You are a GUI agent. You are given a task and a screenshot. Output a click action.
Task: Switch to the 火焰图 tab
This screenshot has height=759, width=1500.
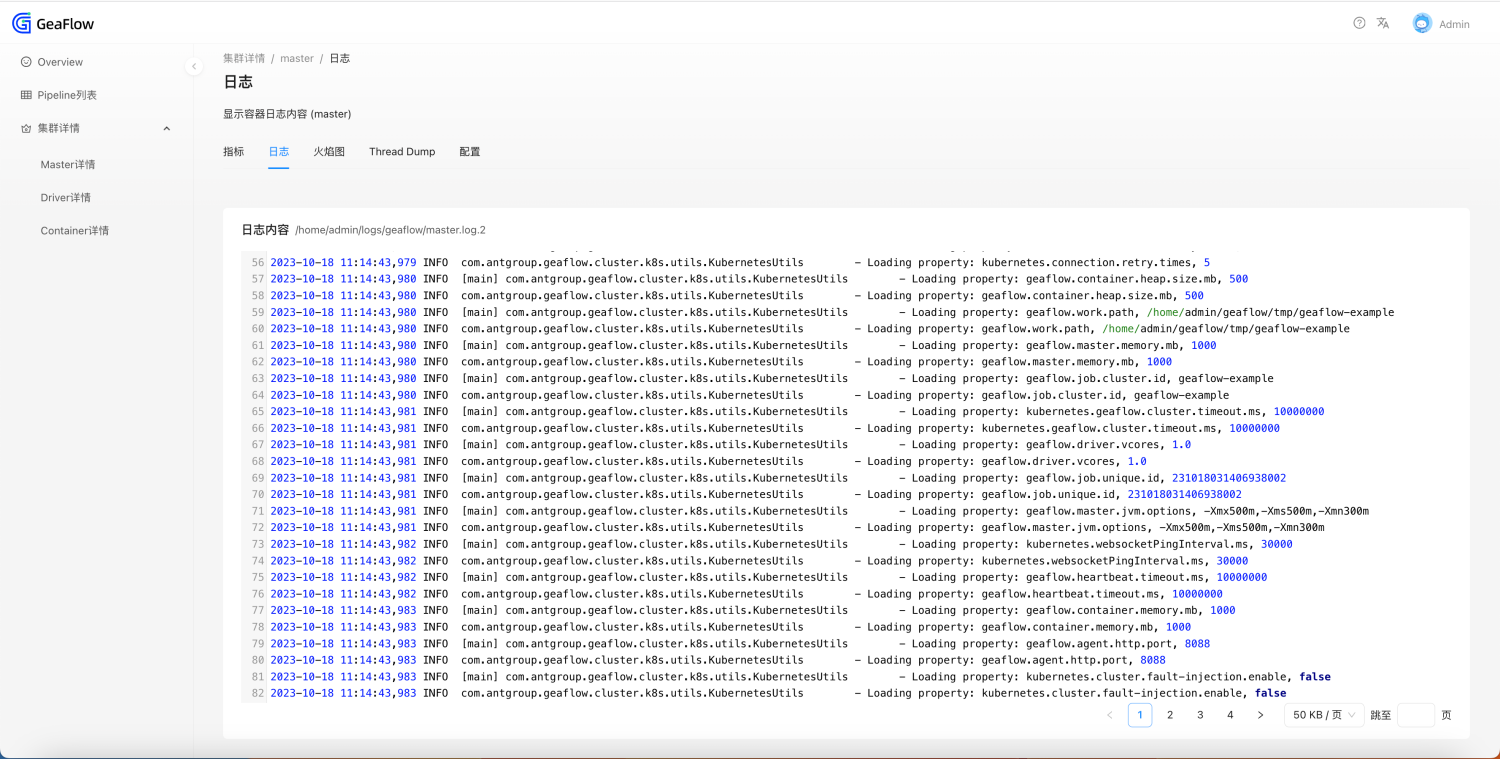(x=329, y=151)
